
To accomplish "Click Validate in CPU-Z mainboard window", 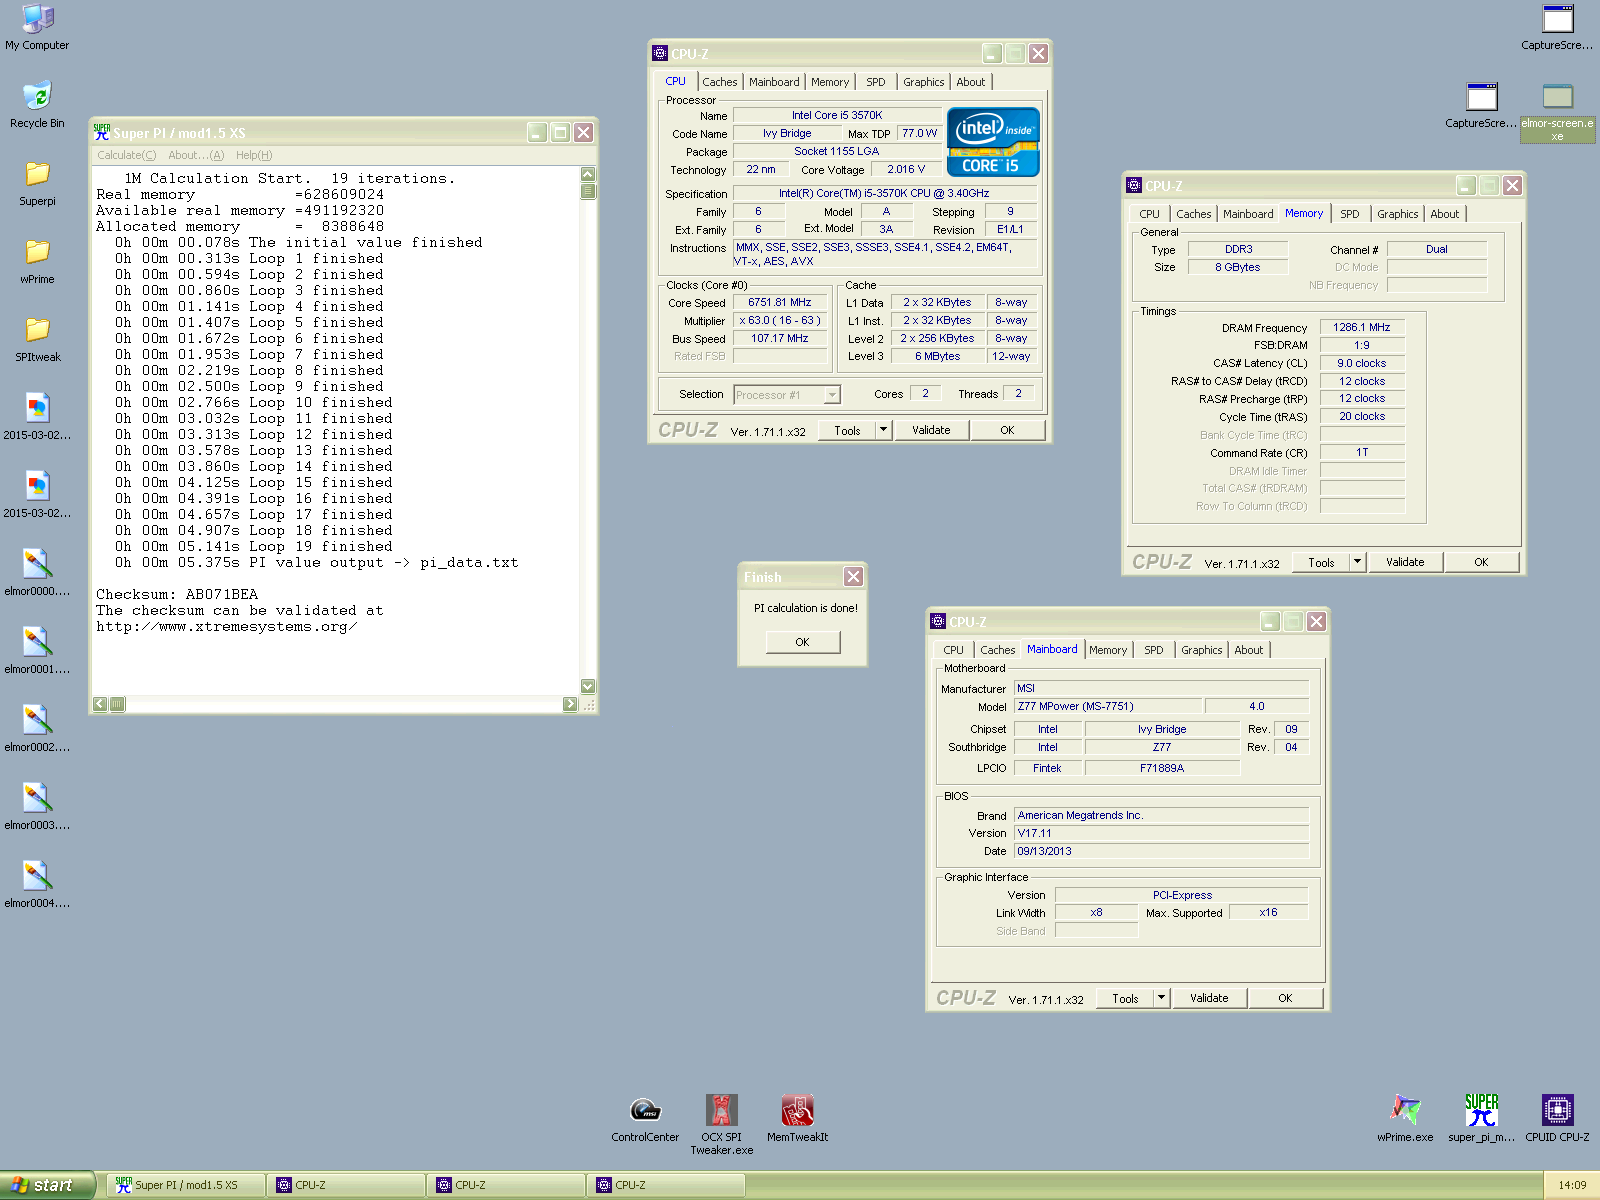I will tap(1209, 998).
